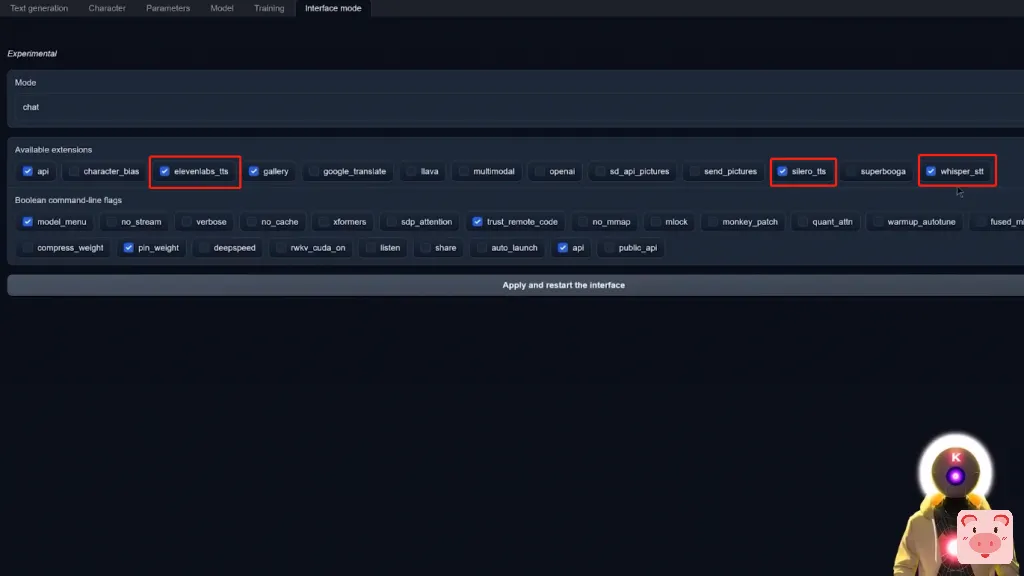
Task: Uncheck the api extension checkbox
Action: click(27, 171)
